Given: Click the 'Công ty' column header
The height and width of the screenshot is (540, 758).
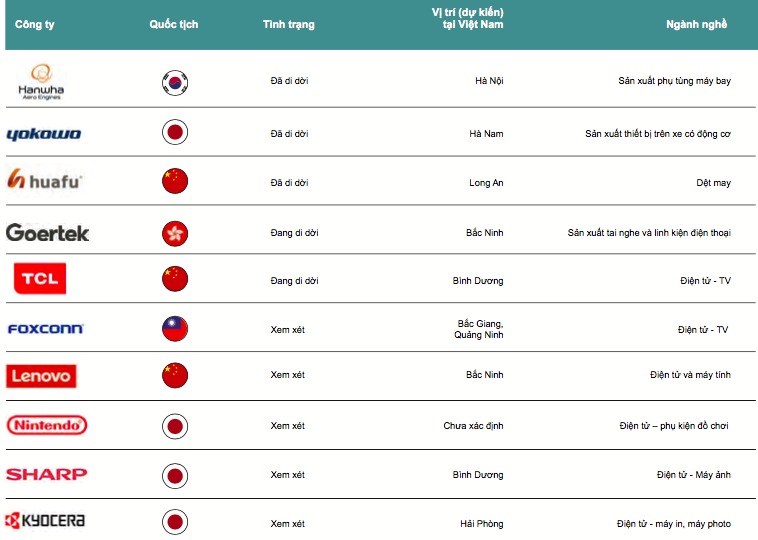Looking at the screenshot, I should tap(34, 24).
